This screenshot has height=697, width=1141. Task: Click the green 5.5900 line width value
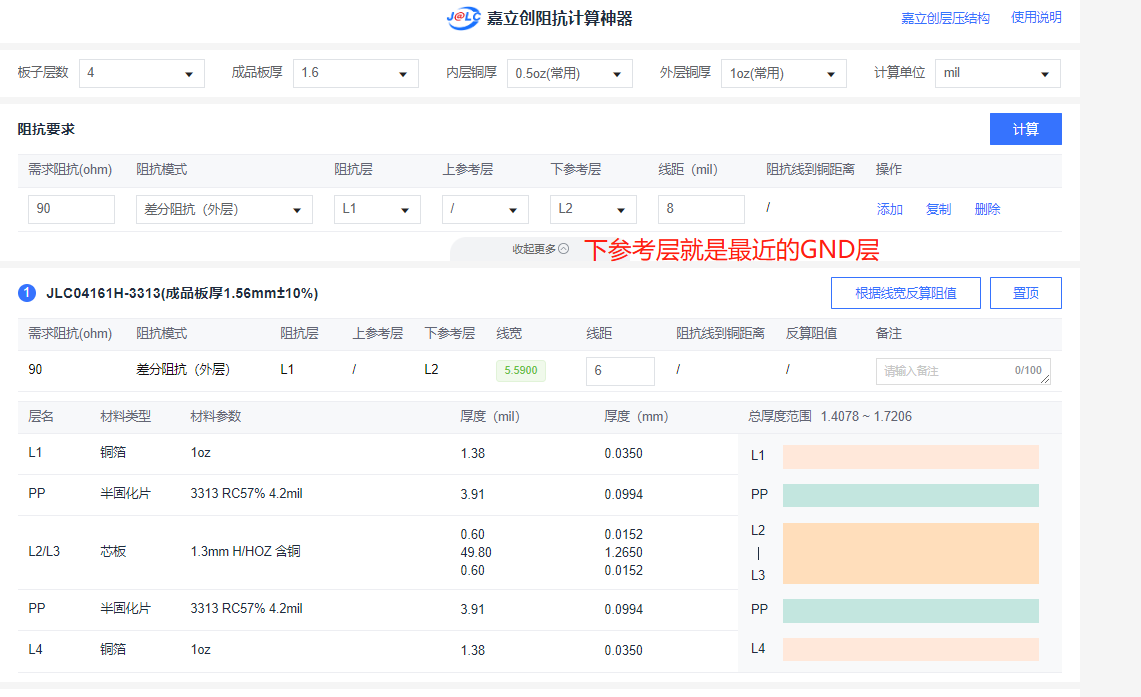(521, 370)
